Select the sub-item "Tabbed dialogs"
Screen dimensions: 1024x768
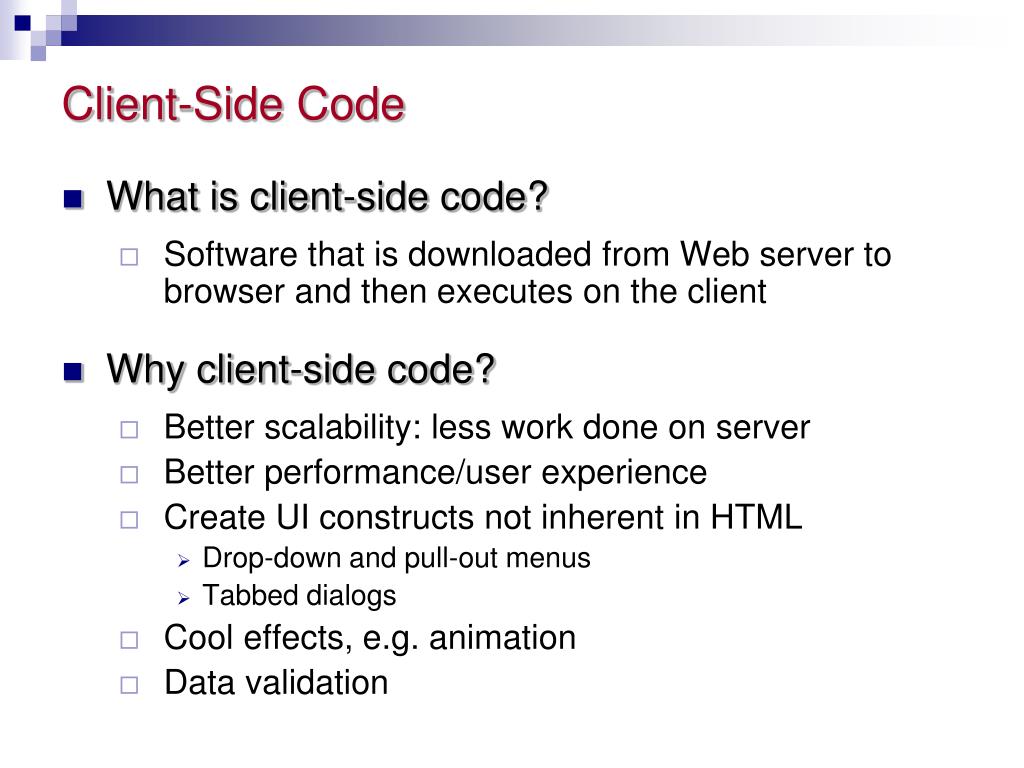pyautogui.click(x=299, y=596)
